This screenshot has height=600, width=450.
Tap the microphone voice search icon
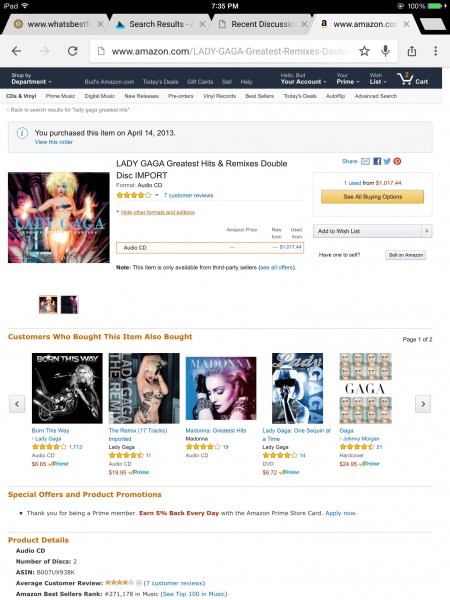coord(386,51)
